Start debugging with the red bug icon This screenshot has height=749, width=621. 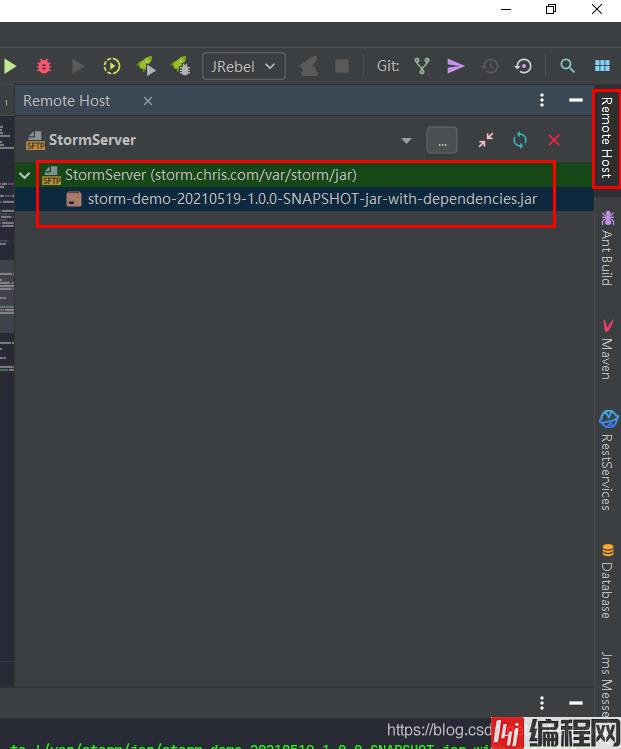point(44,66)
